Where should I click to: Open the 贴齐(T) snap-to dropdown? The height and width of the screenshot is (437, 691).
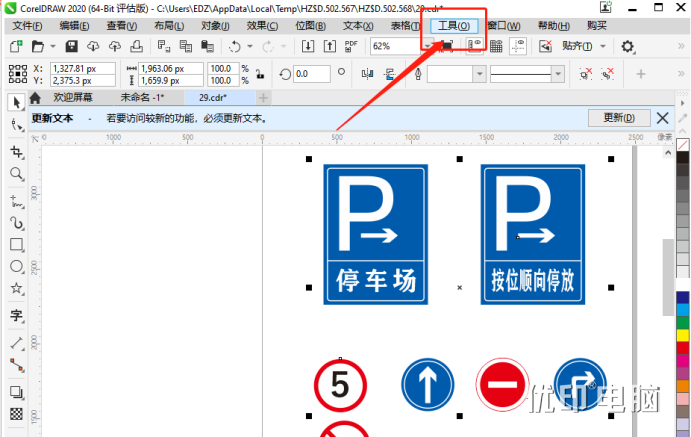(x=603, y=46)
